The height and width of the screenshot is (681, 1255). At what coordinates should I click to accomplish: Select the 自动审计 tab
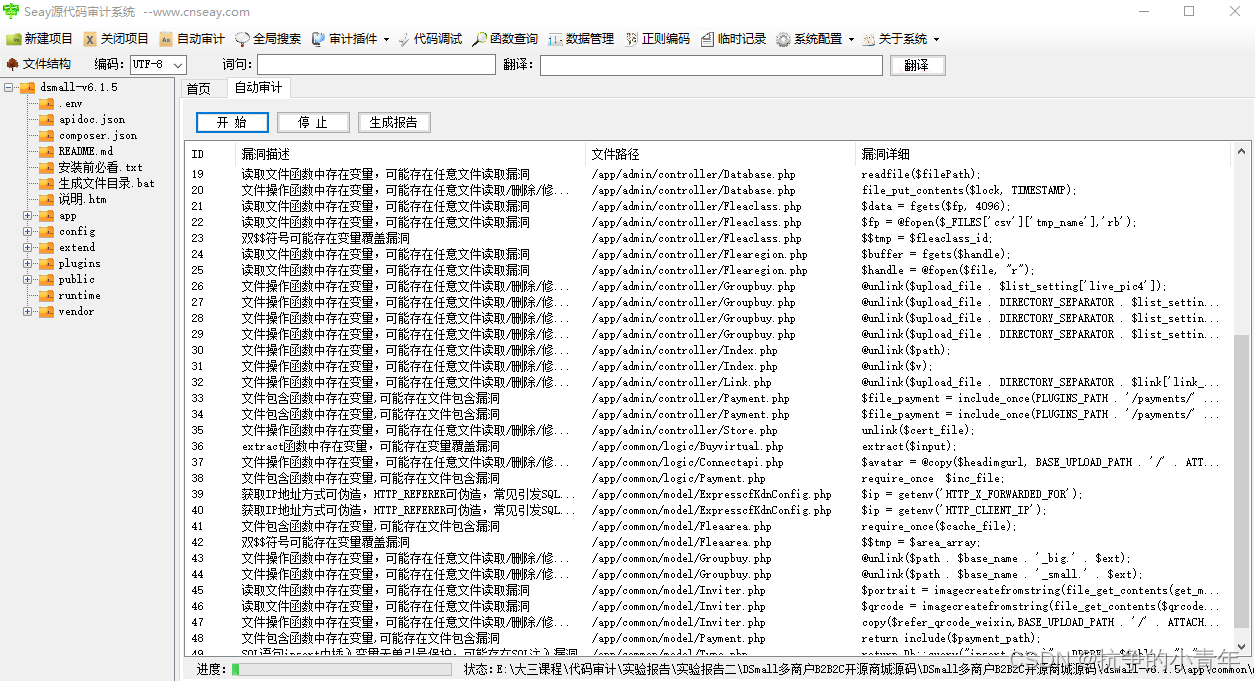pos(258,87)
